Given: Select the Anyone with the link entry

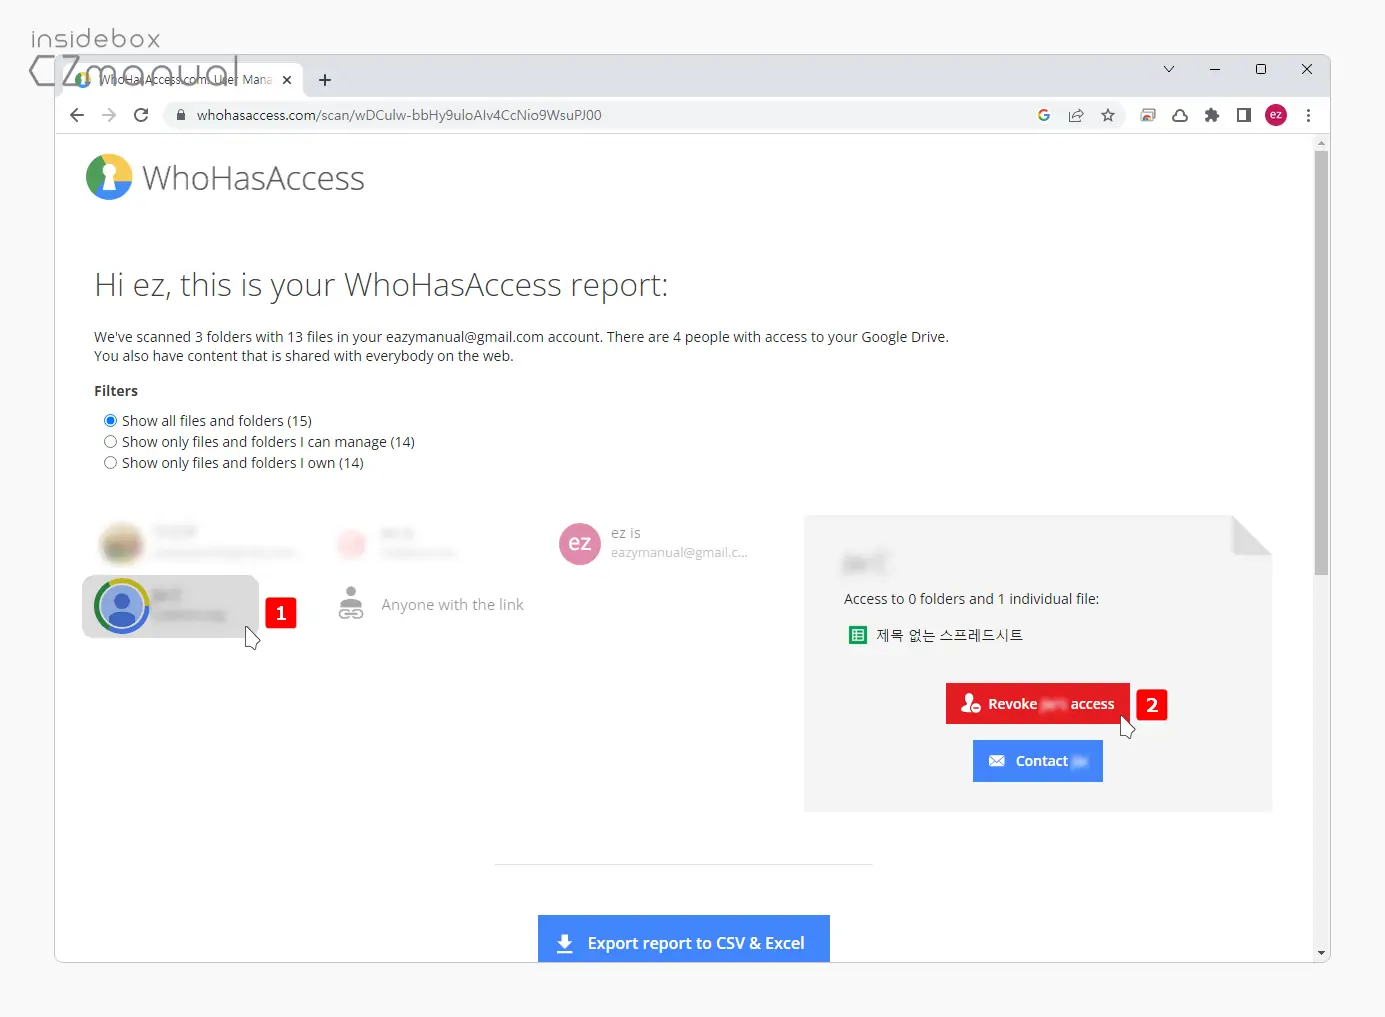Looking at the screenshot, I should point(432,604).
